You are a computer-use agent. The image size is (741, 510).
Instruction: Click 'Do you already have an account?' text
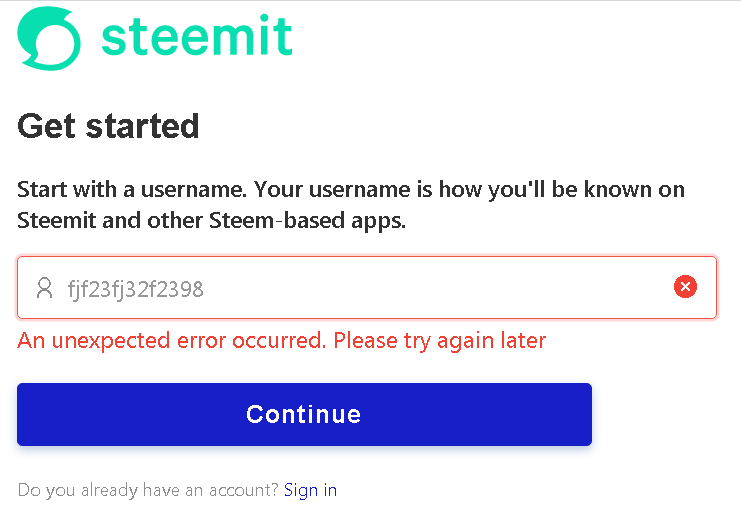coord(148,490)
